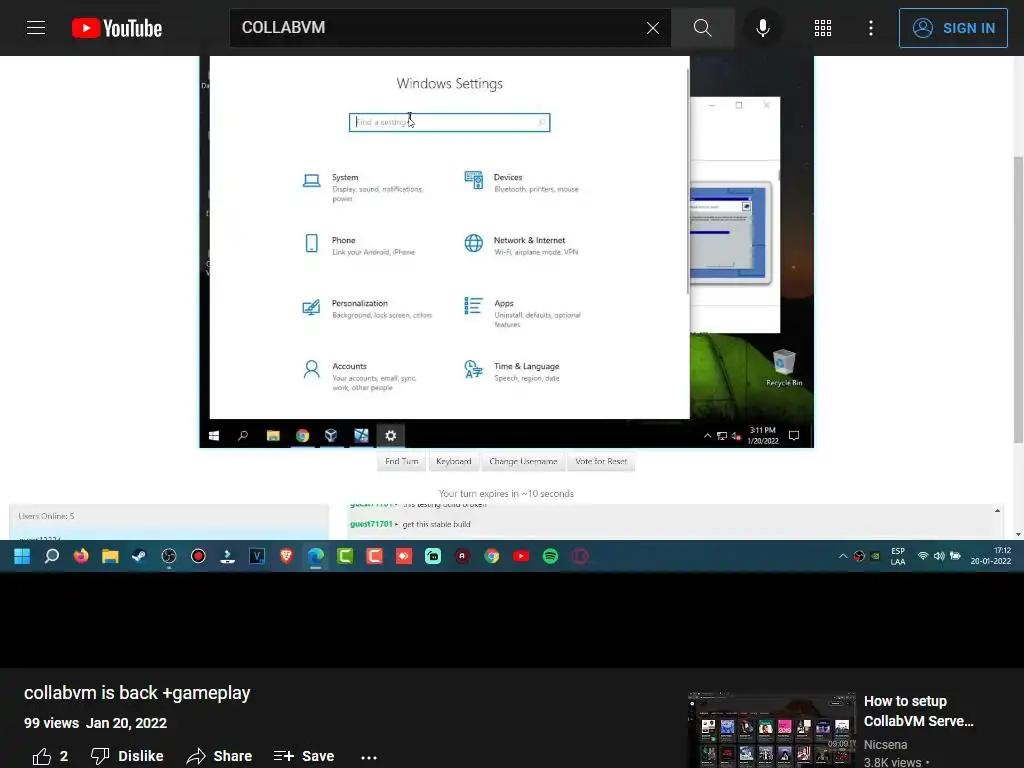
Task: Open Phone settings category
Action: point(359,246)
